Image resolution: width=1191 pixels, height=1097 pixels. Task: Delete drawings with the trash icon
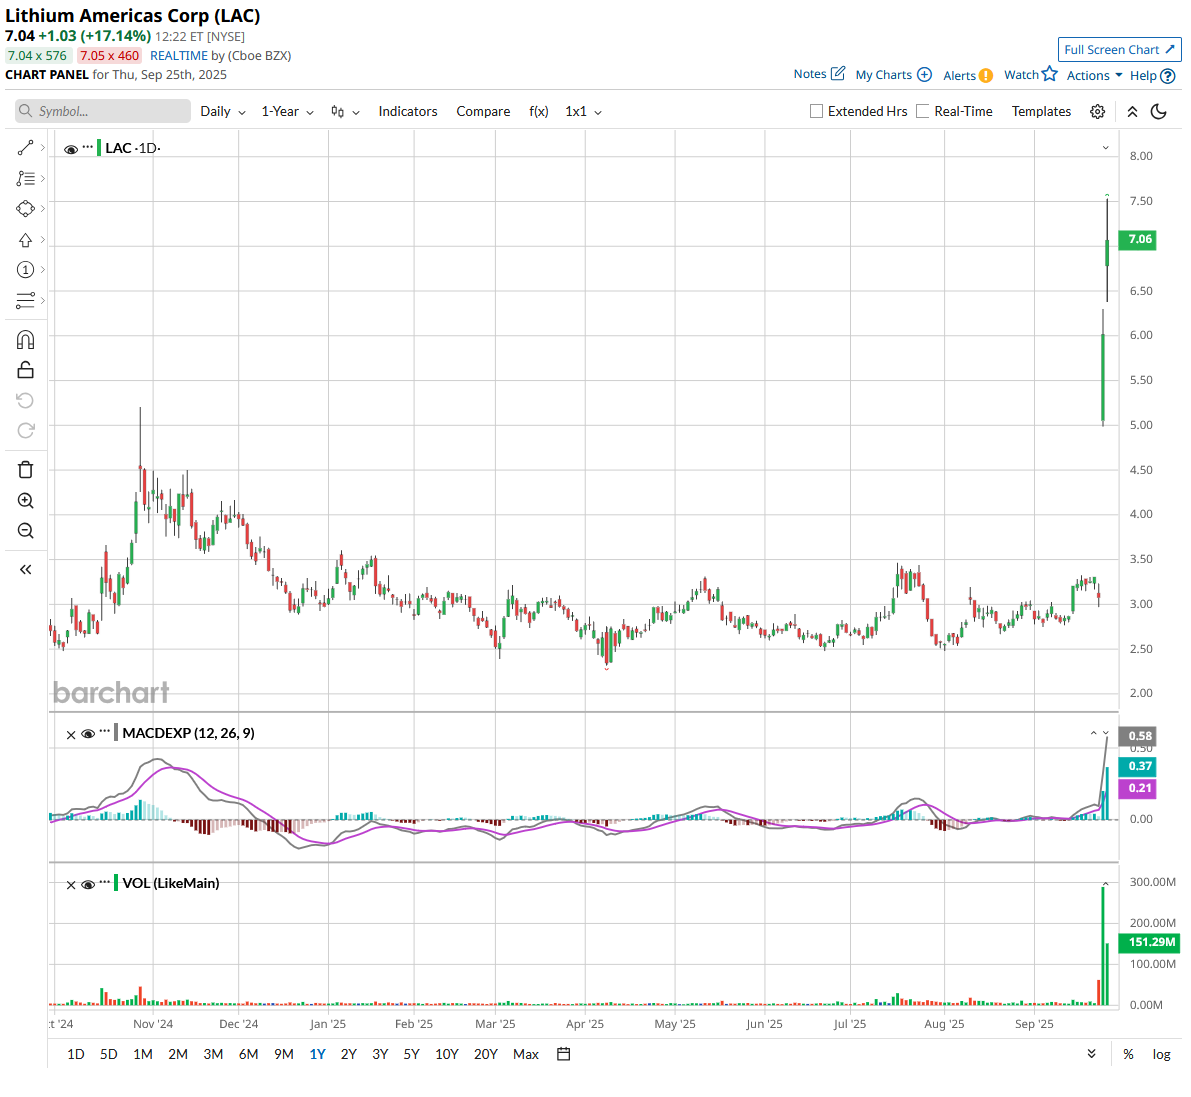click(25, 469)
